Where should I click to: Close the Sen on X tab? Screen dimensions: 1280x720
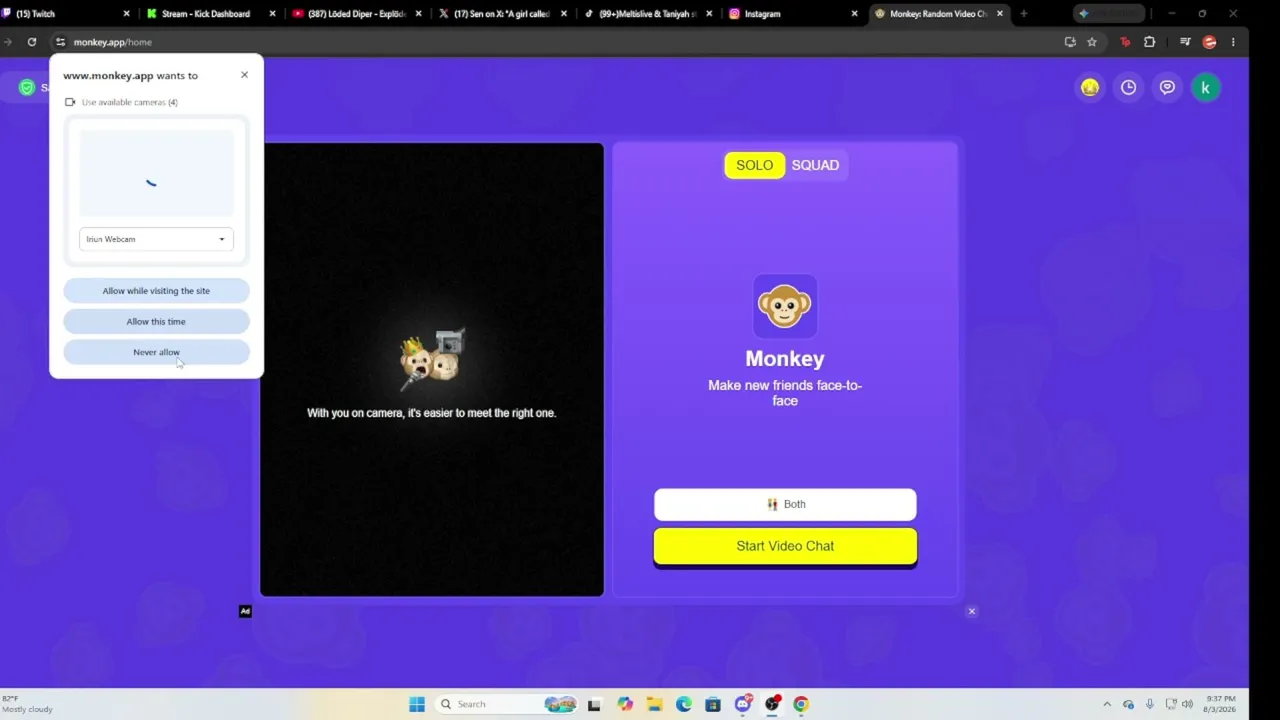[x=564, y=14]
